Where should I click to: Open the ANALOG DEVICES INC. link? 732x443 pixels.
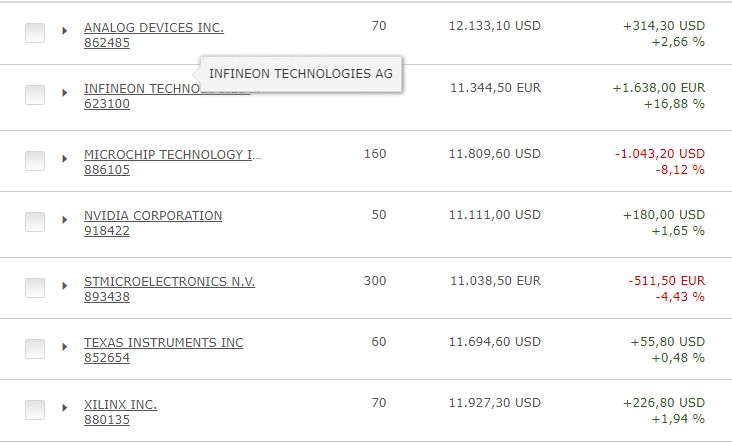(154, 27)
